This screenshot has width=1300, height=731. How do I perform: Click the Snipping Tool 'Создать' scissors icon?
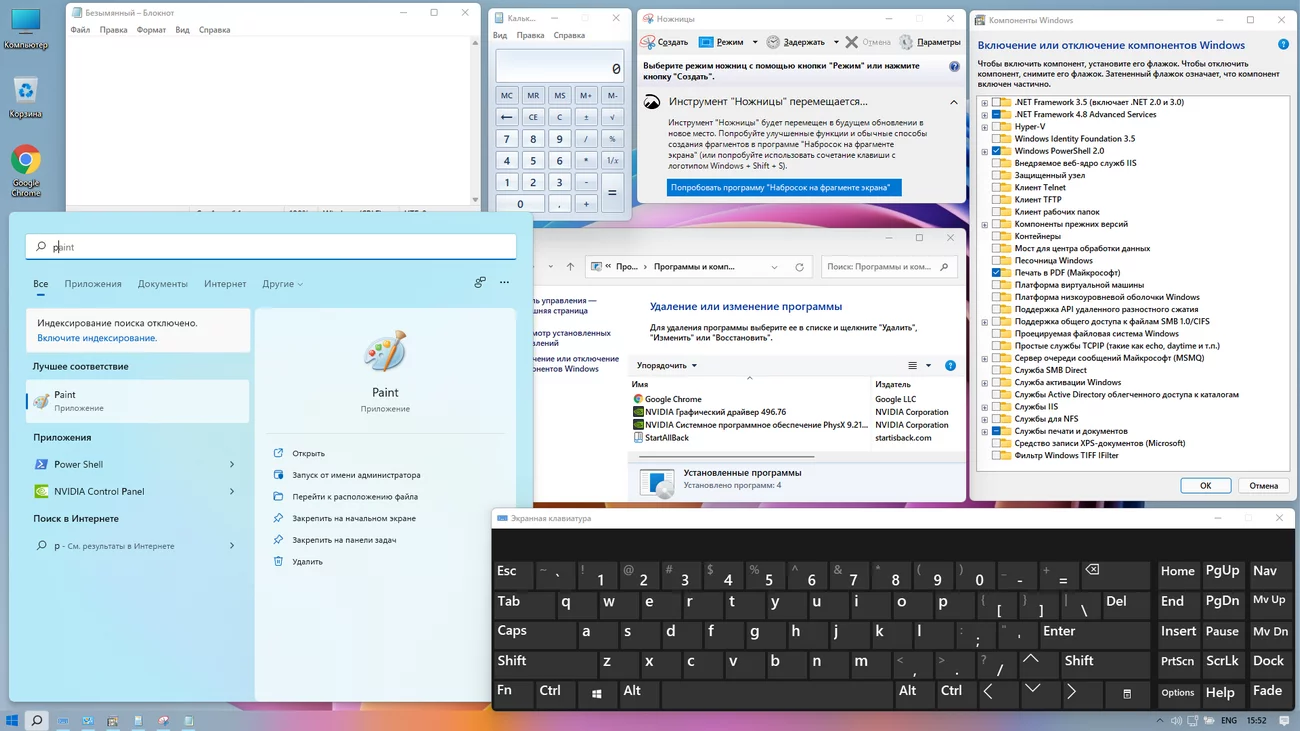tap(648, 42)
